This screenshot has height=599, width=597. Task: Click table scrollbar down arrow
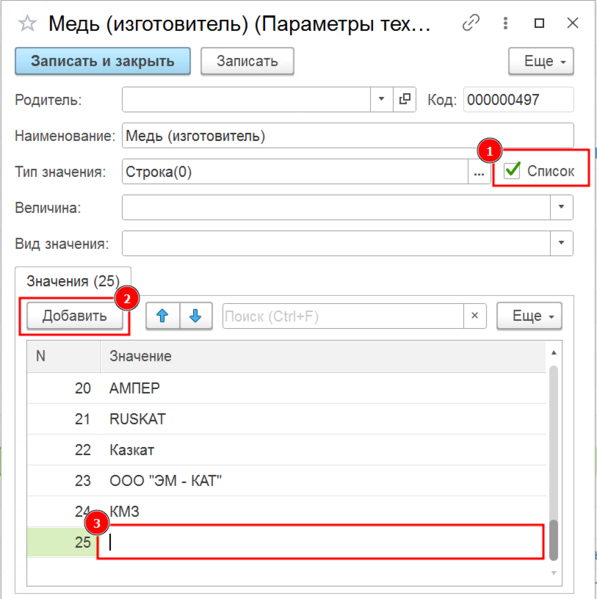tap(553, 573)
